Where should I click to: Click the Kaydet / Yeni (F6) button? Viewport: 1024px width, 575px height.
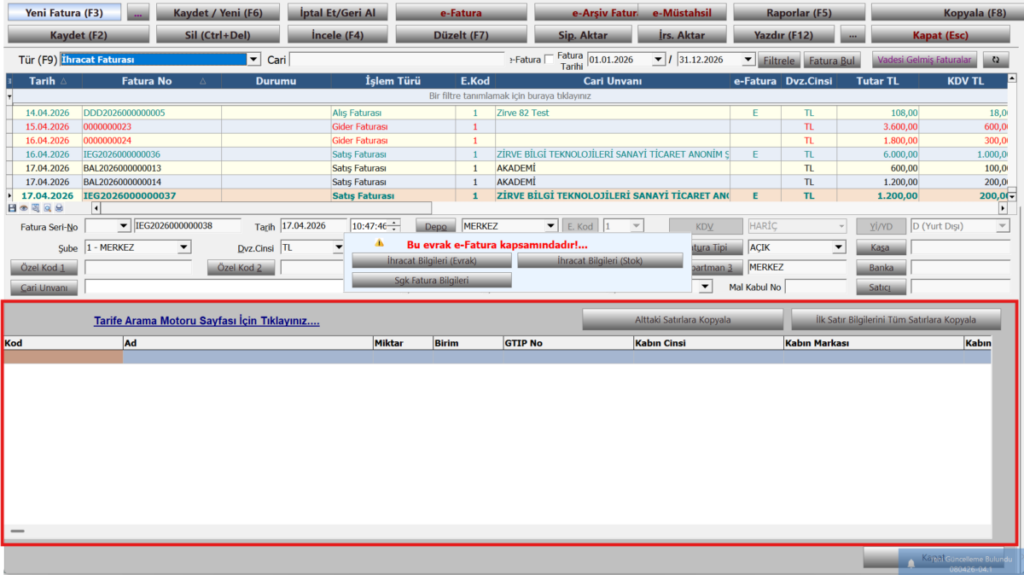pyautogui.click(x=217, y=12)
